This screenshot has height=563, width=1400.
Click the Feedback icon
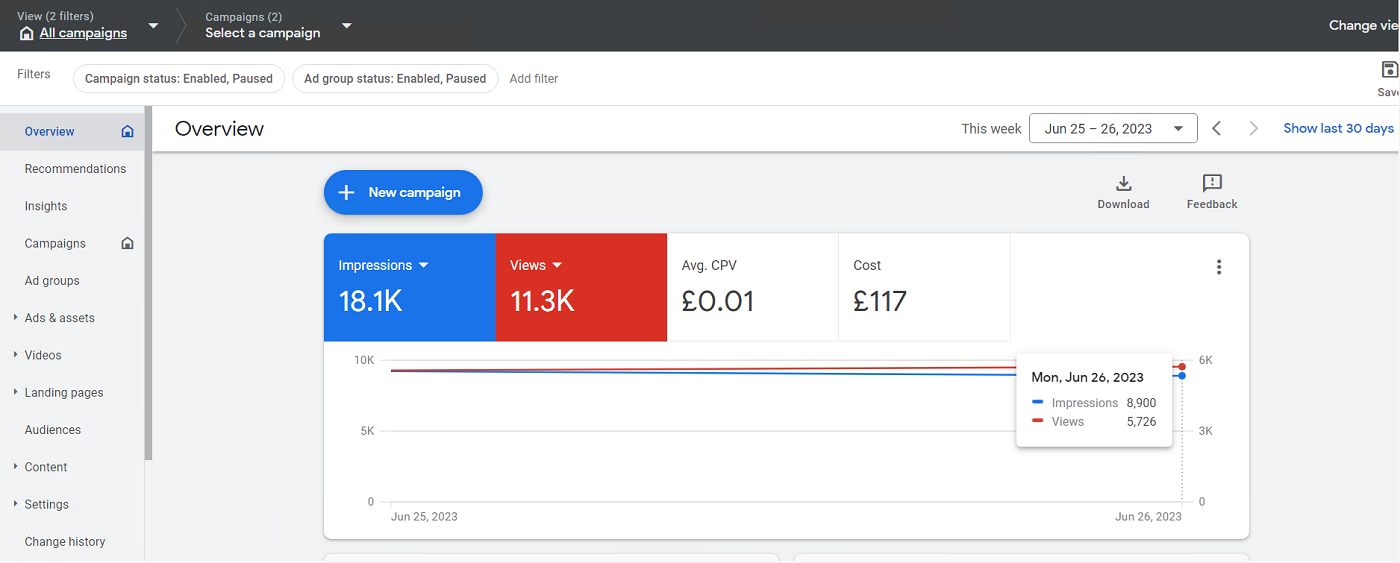click(1212, 183)
